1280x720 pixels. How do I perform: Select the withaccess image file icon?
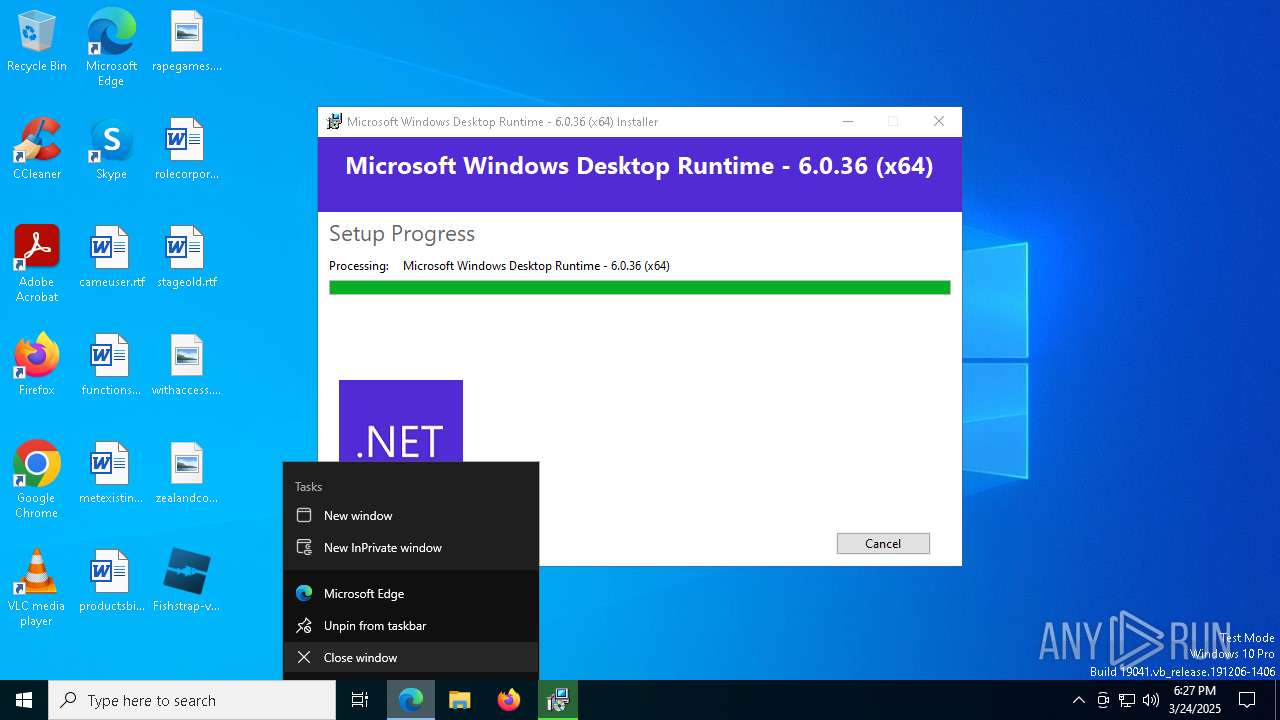click(186, 366)
